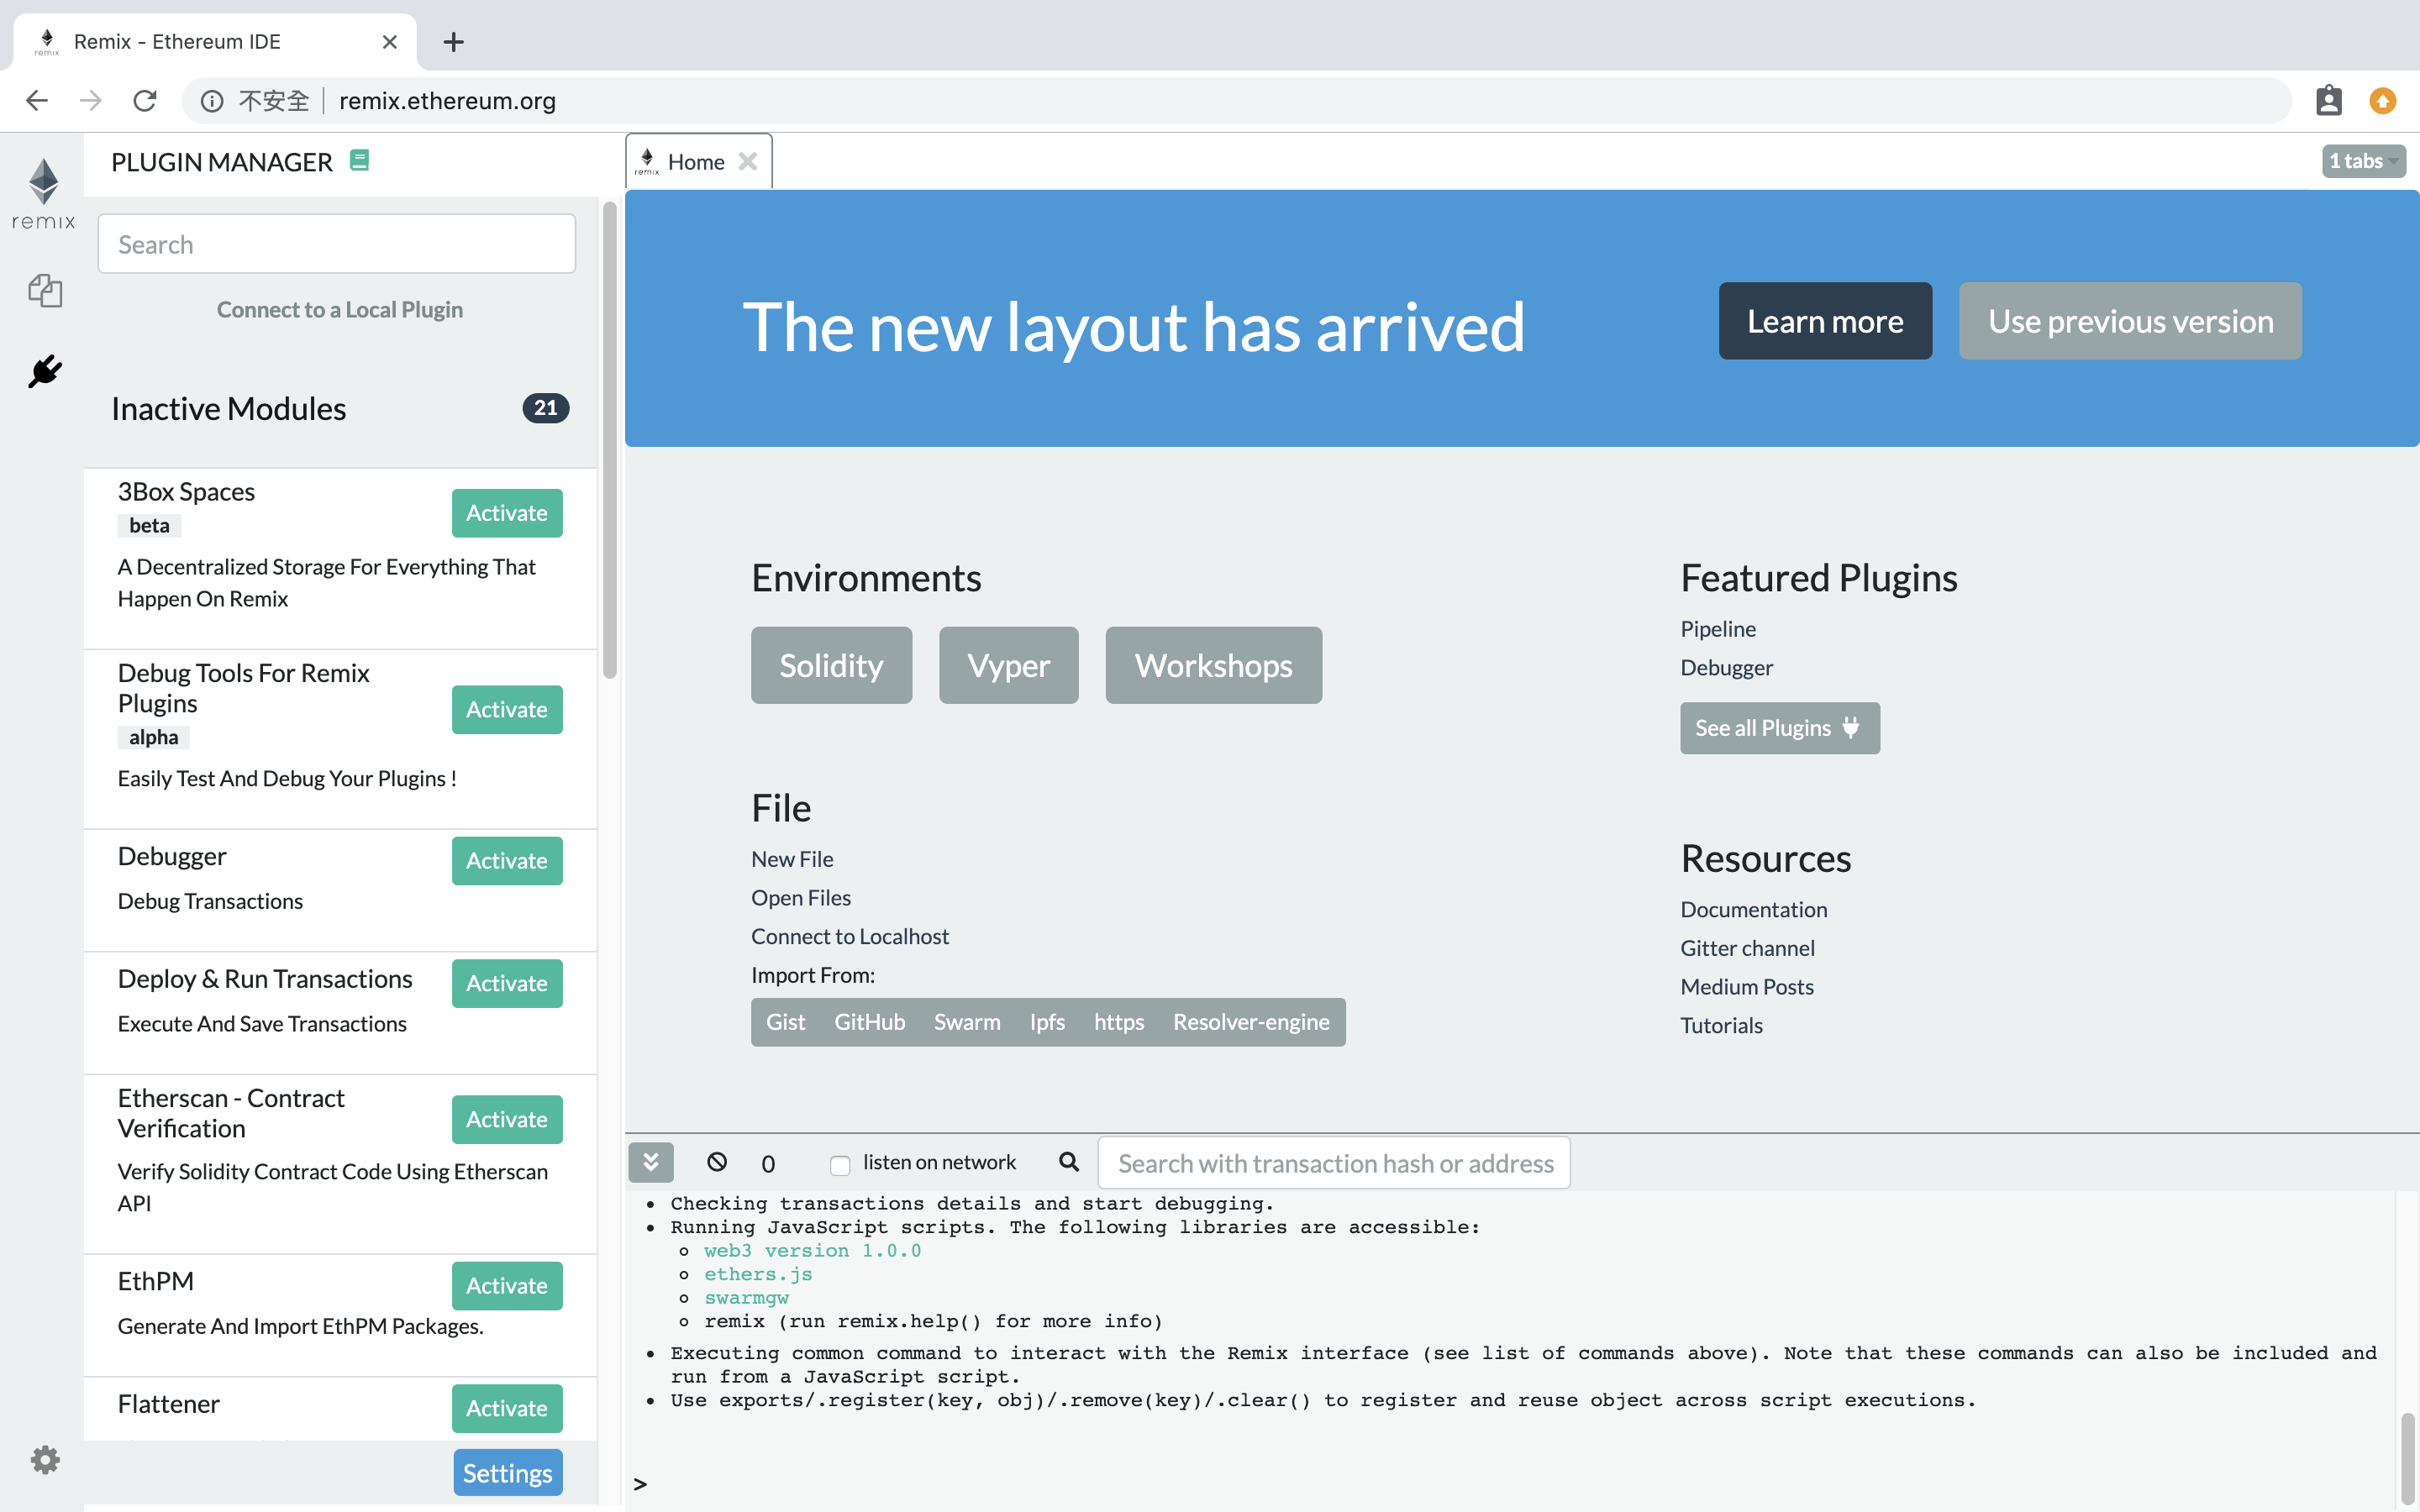Collapse the terminal with double-chevron toggle

coord(651,1162)
